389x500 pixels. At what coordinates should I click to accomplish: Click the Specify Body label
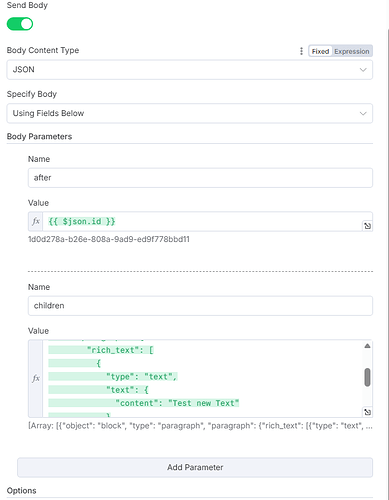tap(32, 94)
